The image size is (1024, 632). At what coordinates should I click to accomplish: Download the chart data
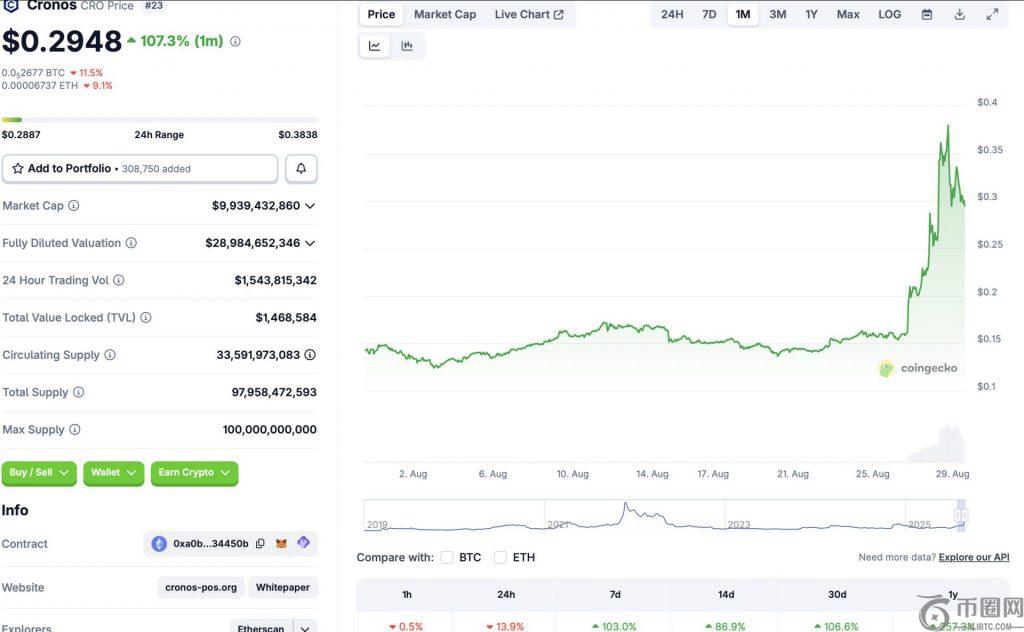coord(960,15)
